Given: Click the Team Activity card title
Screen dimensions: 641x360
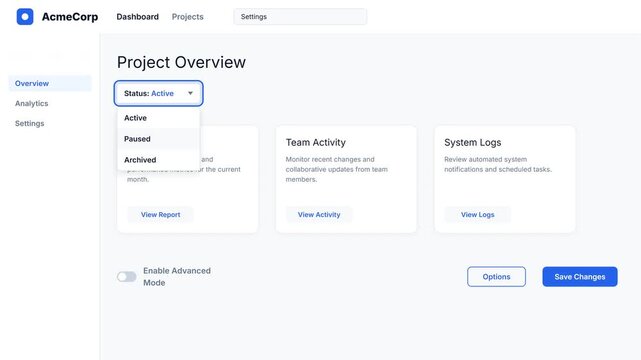Looking at the screenshot, I should coord(316,142).
